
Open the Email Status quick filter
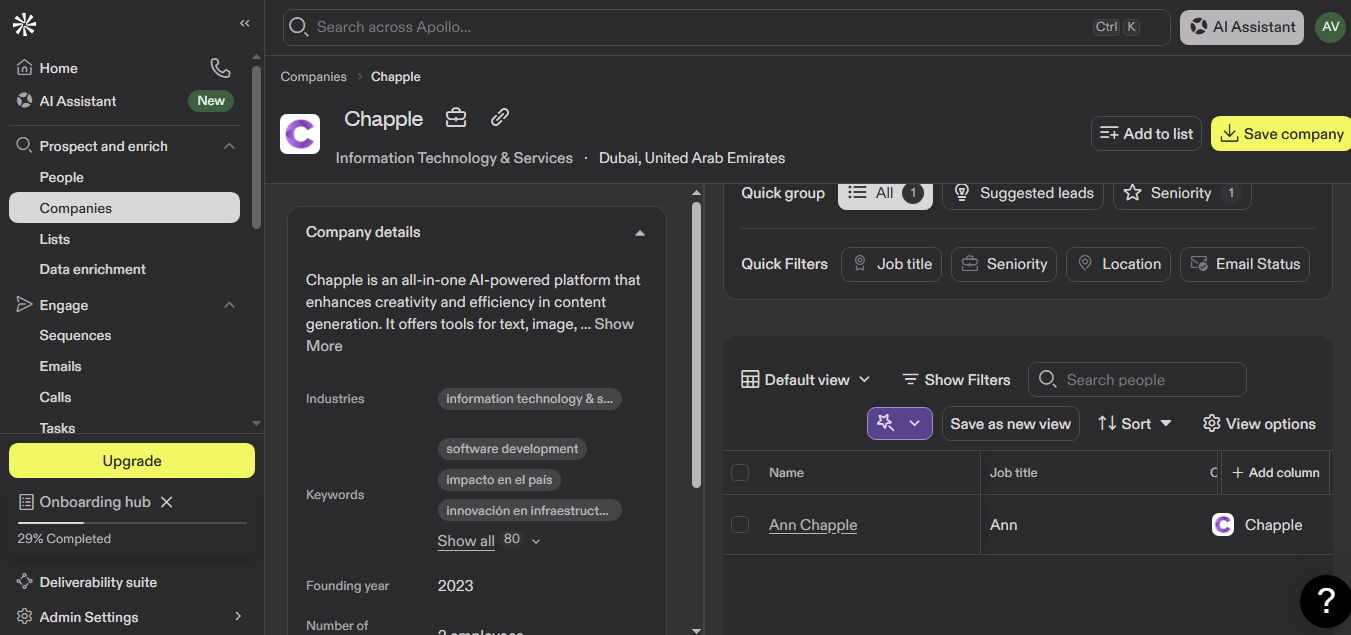[x=1245, y=264]
